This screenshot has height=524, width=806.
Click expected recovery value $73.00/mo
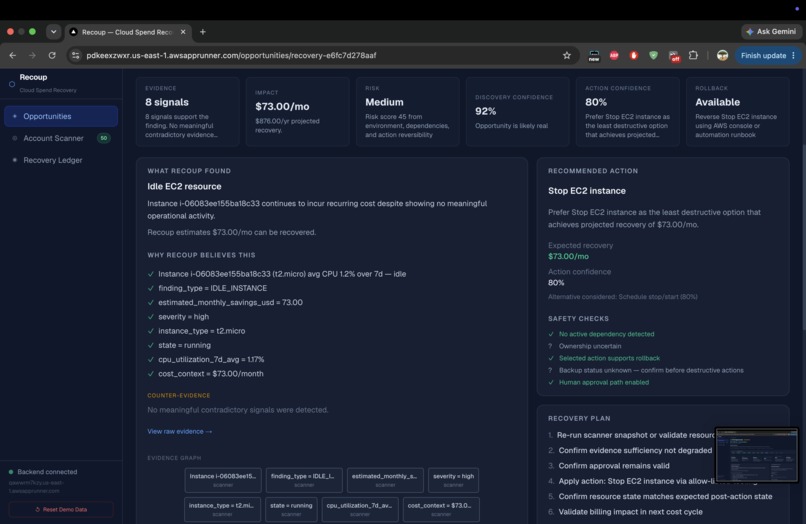click(x=568, y=256)
